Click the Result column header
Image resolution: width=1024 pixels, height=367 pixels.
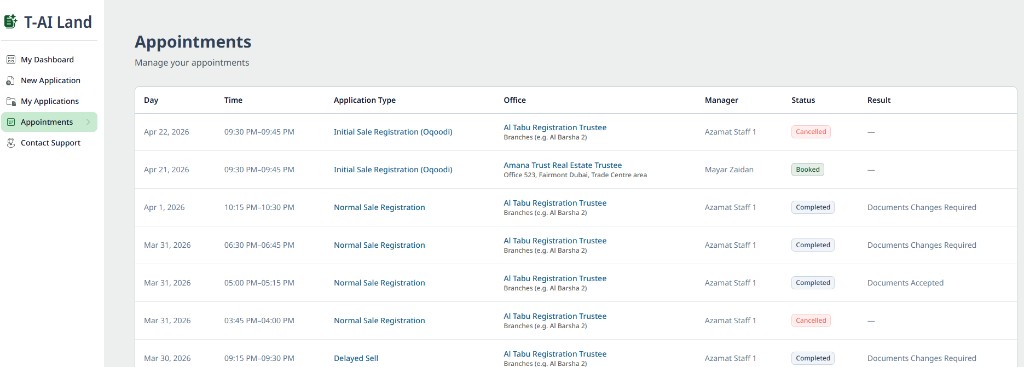pos(879,101)
